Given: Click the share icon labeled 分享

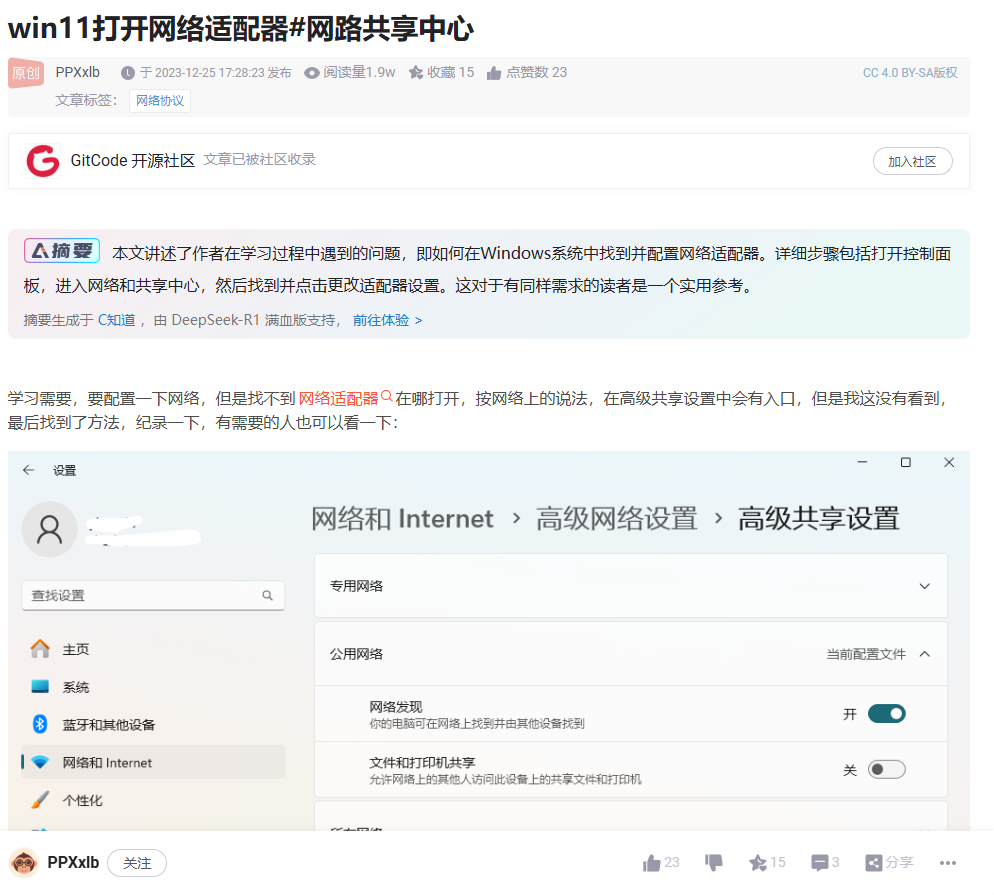Looking at the screenshot, I should pyautogui.click(x=874, y=863).
